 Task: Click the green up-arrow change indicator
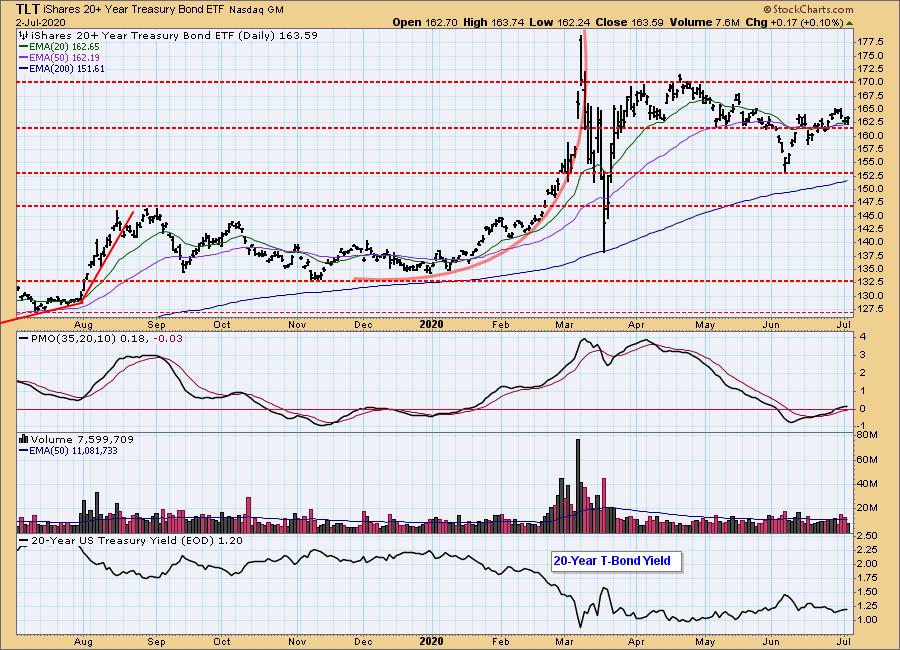click(x=849, y=23)
